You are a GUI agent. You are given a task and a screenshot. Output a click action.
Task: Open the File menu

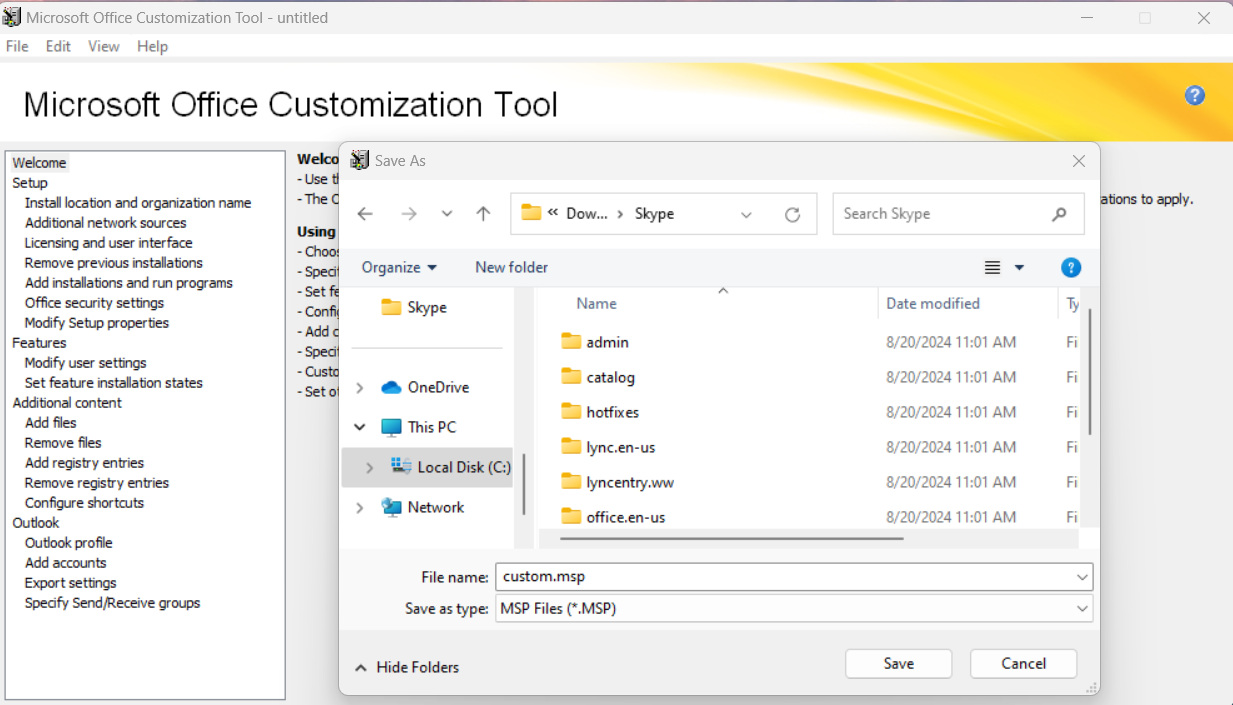click(17, 46)
